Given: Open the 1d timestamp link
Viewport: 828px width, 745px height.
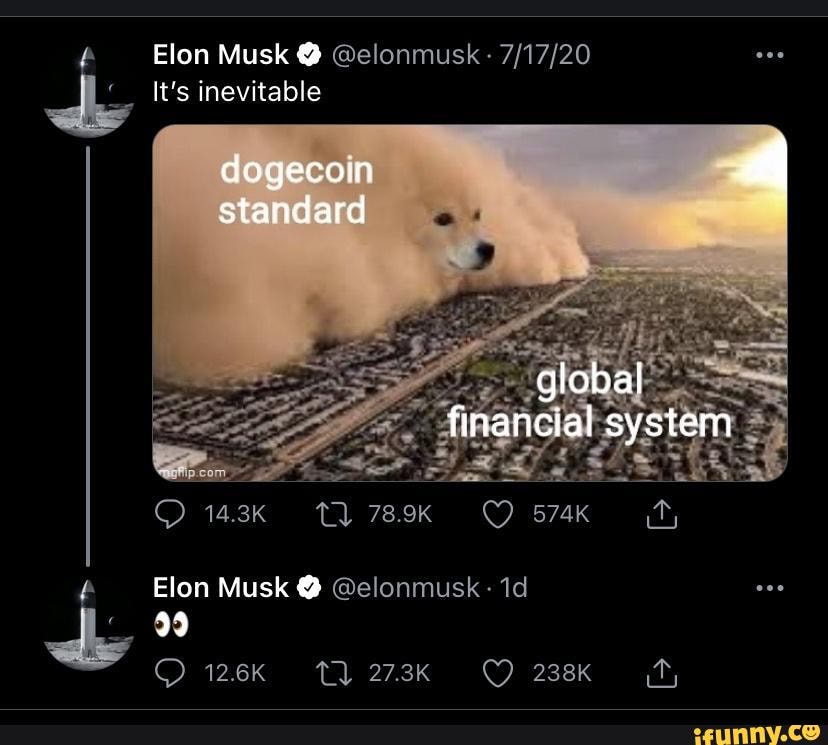Looking at the screenshot, I should 513,588.
